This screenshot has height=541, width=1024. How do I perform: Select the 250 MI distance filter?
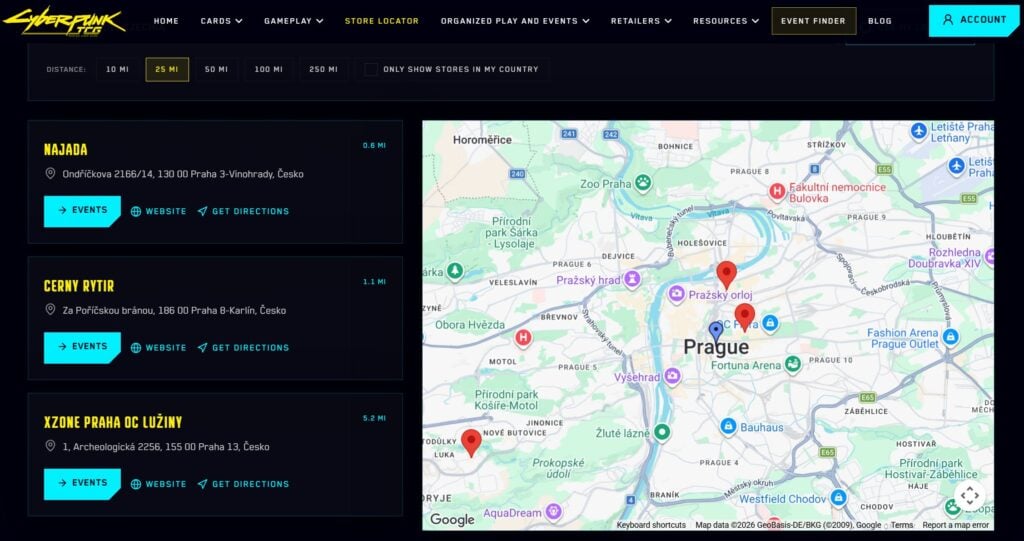[x=323, y=69]
